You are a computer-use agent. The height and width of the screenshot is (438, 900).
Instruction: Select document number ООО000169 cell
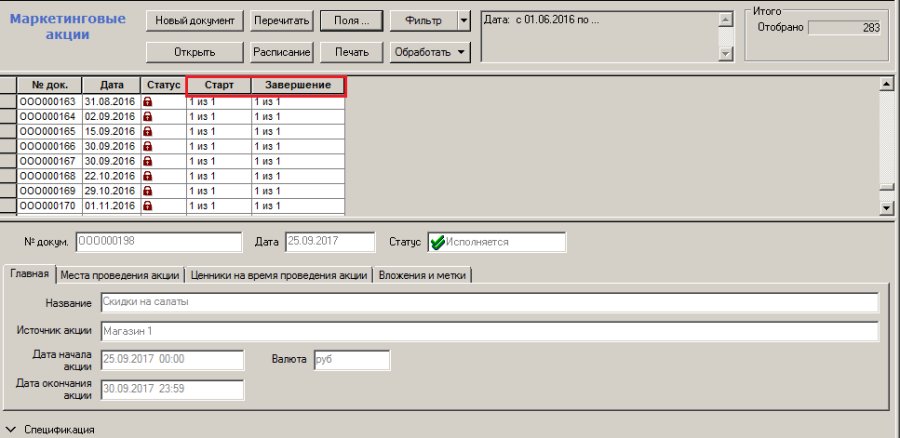tap(49, 191)
